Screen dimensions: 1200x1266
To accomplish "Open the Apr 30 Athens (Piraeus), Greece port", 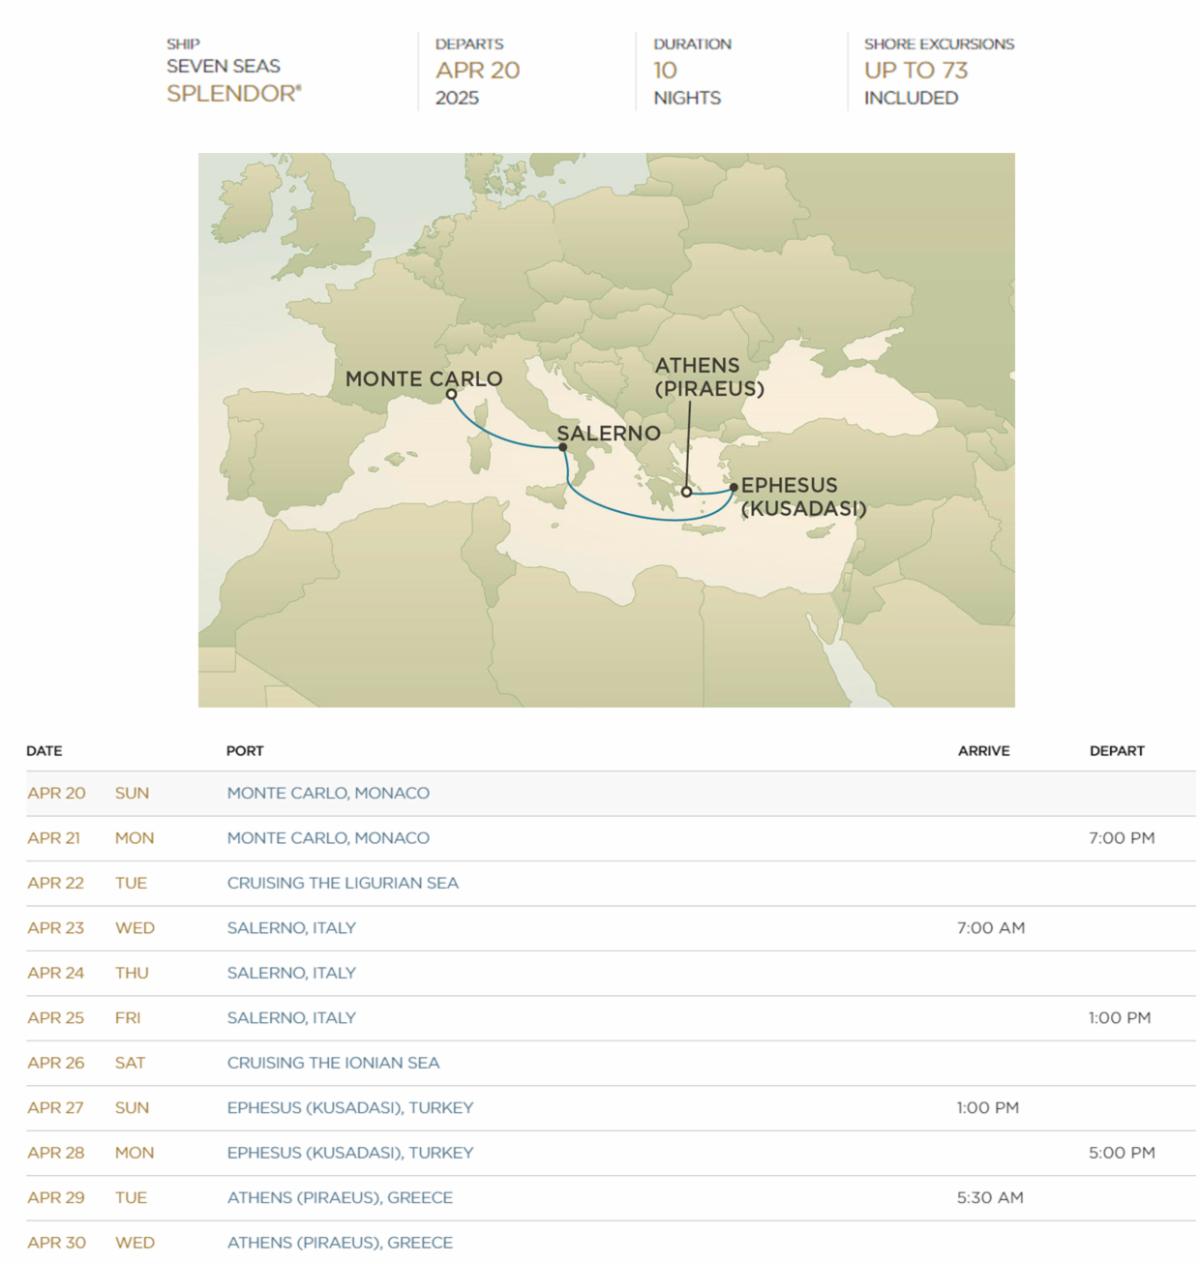I will pos(340,1243).
